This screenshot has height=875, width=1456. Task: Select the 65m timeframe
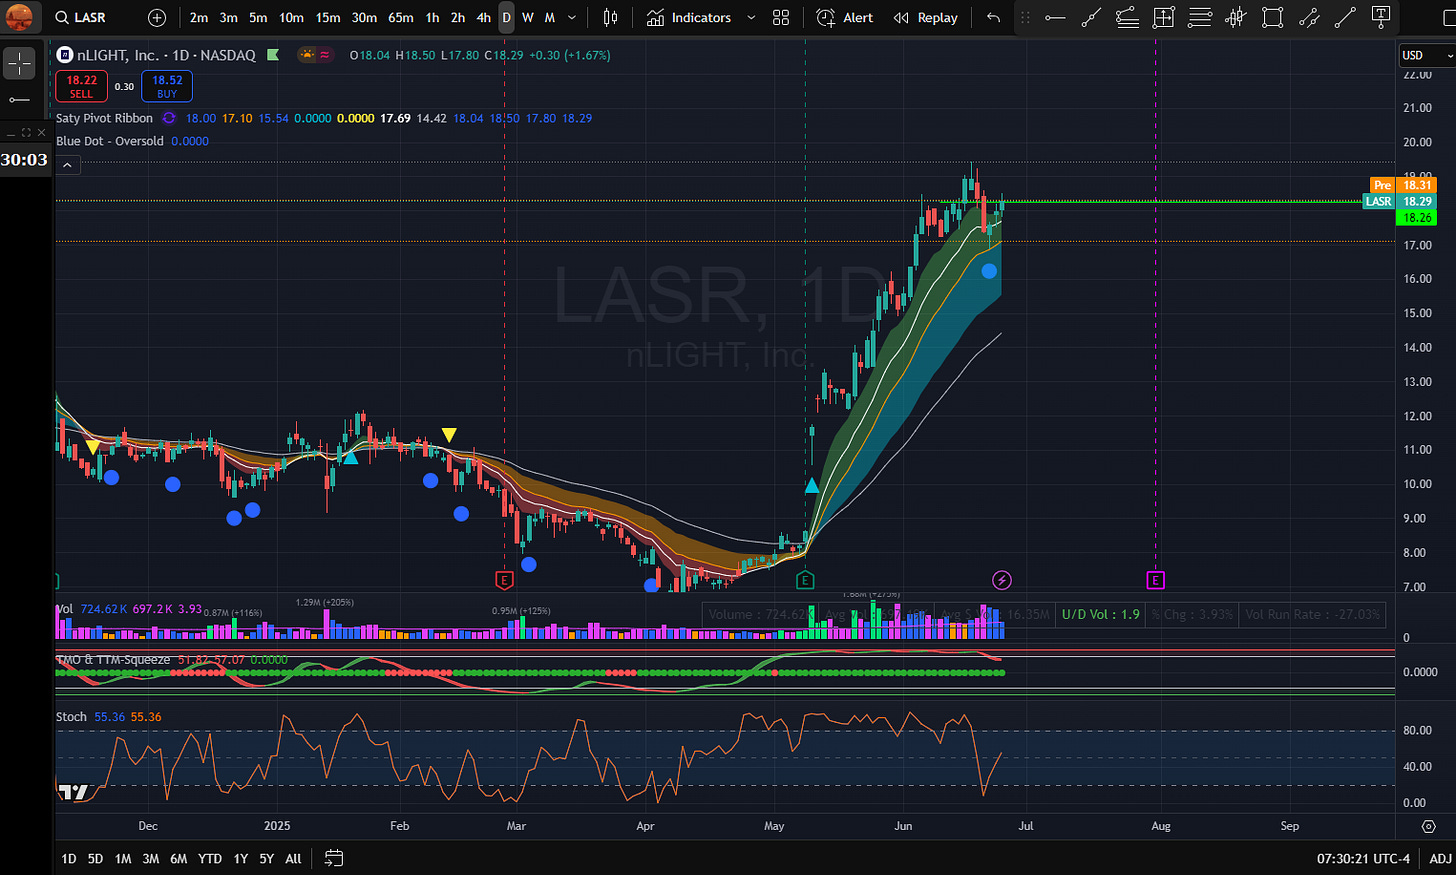pos(400,18)
